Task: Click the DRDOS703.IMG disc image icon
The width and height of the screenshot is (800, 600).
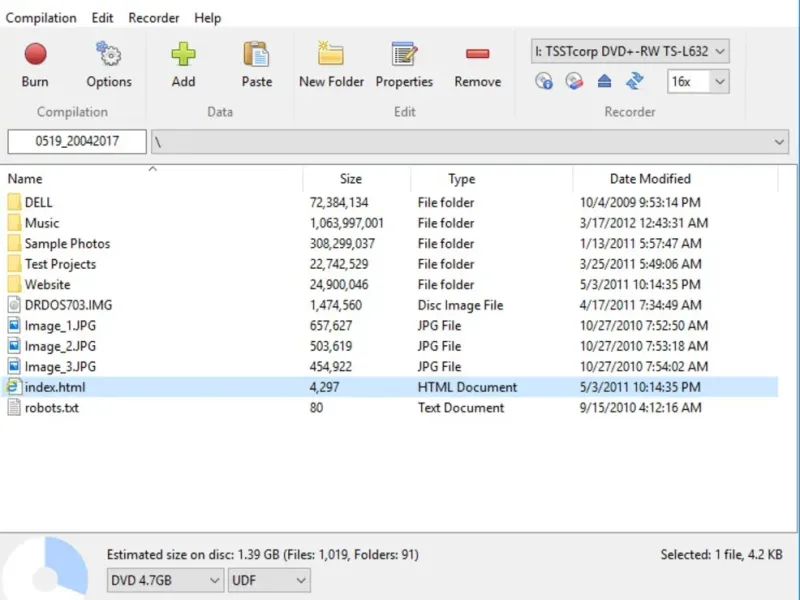Action: [x=14, y=305]
